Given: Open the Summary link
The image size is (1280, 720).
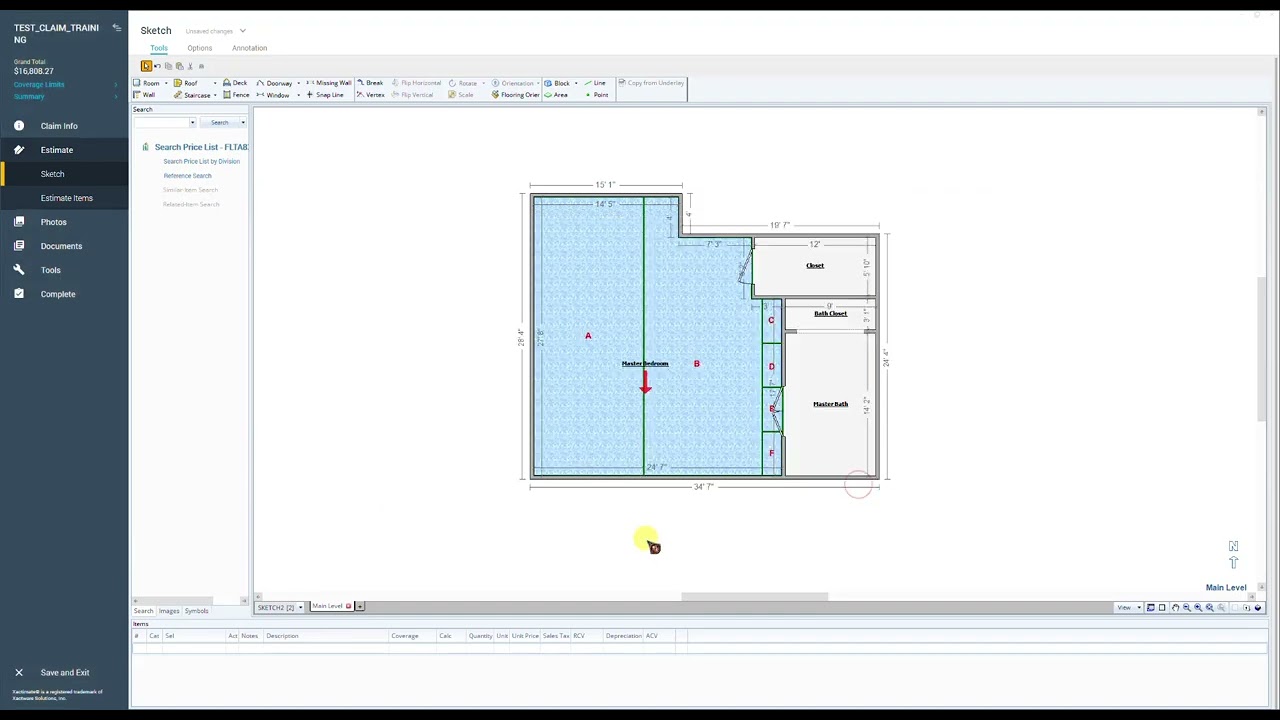Looking at the screenshot, I should click(29, 97).
